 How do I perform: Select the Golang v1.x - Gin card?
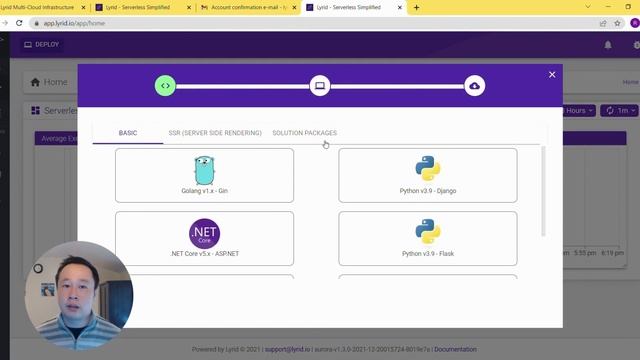204,176
